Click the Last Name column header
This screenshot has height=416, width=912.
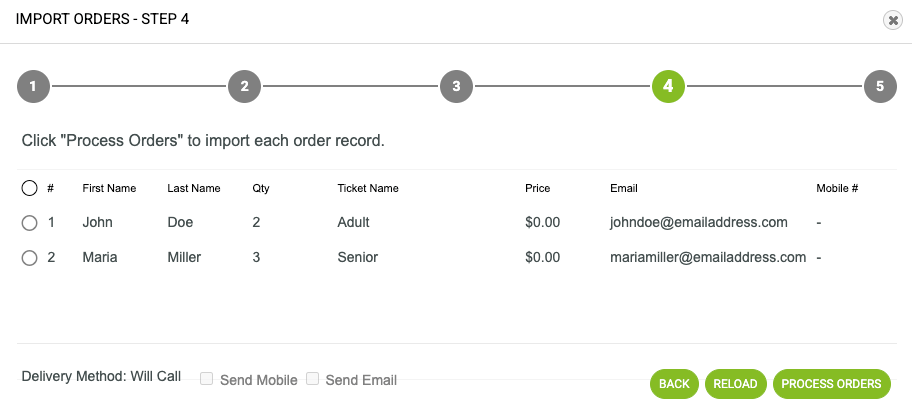pyautogui.click(x=194, y=188)
